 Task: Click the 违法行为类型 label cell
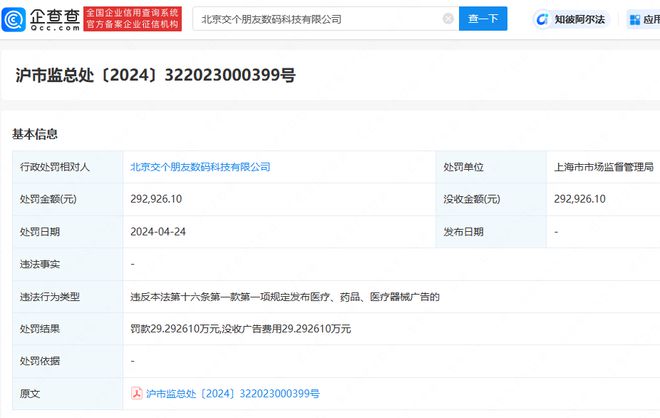click(x=68, y=296)
